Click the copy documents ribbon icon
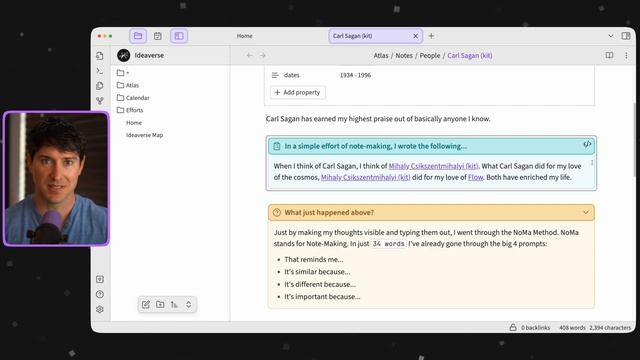The image size is (640, 360). [x=100, y=86]
